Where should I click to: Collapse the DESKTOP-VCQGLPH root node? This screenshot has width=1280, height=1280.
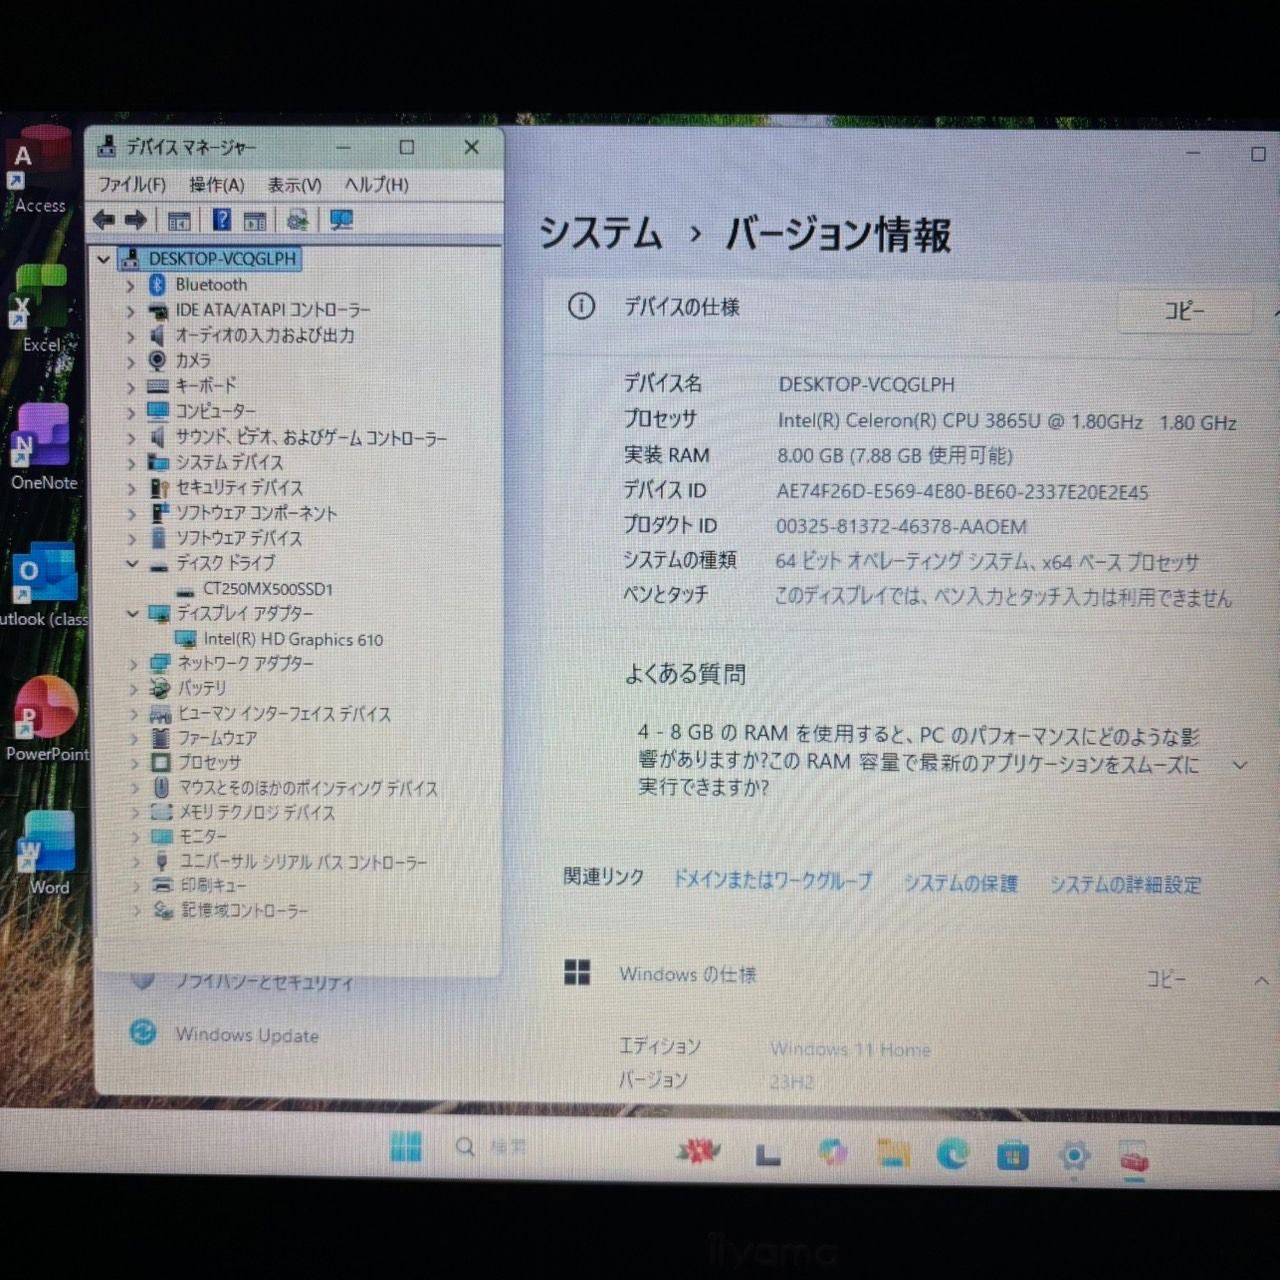coord(103,259)
